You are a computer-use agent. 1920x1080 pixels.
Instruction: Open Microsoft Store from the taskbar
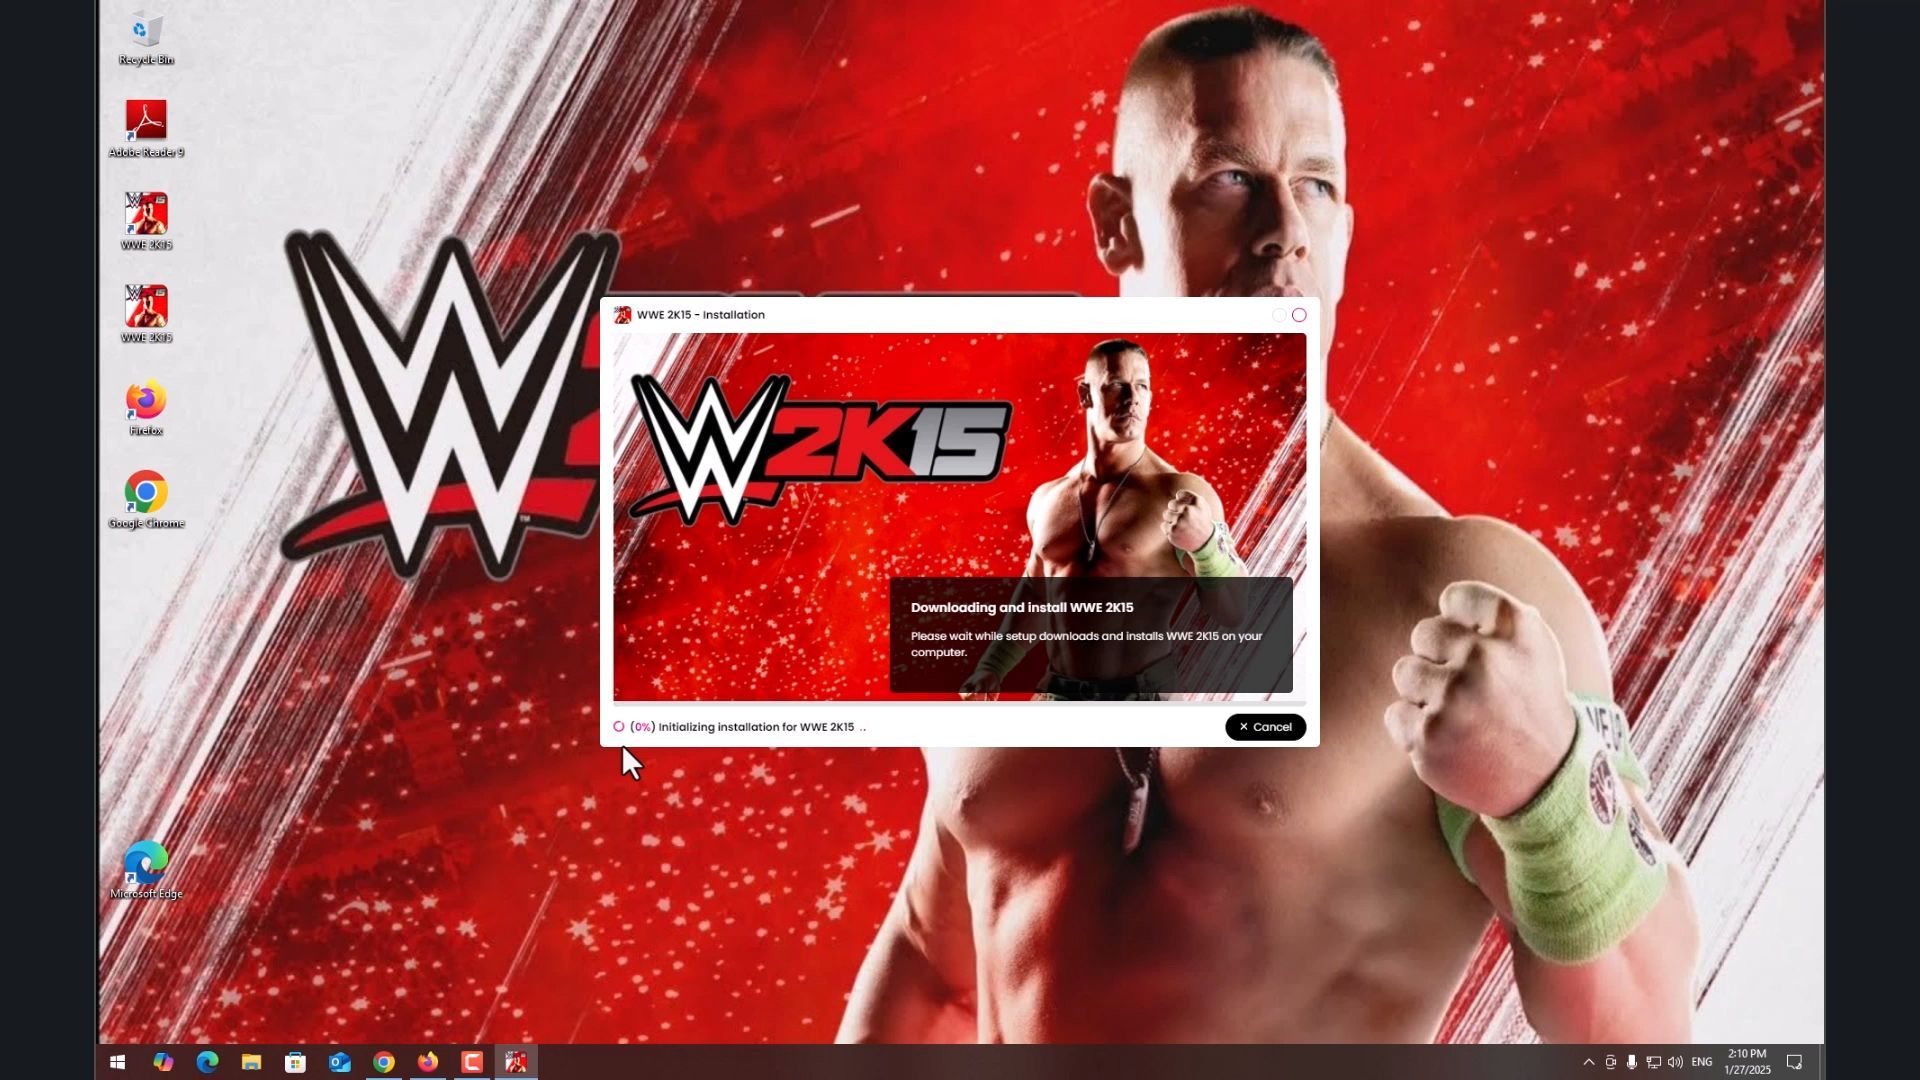coord(295,1062)
